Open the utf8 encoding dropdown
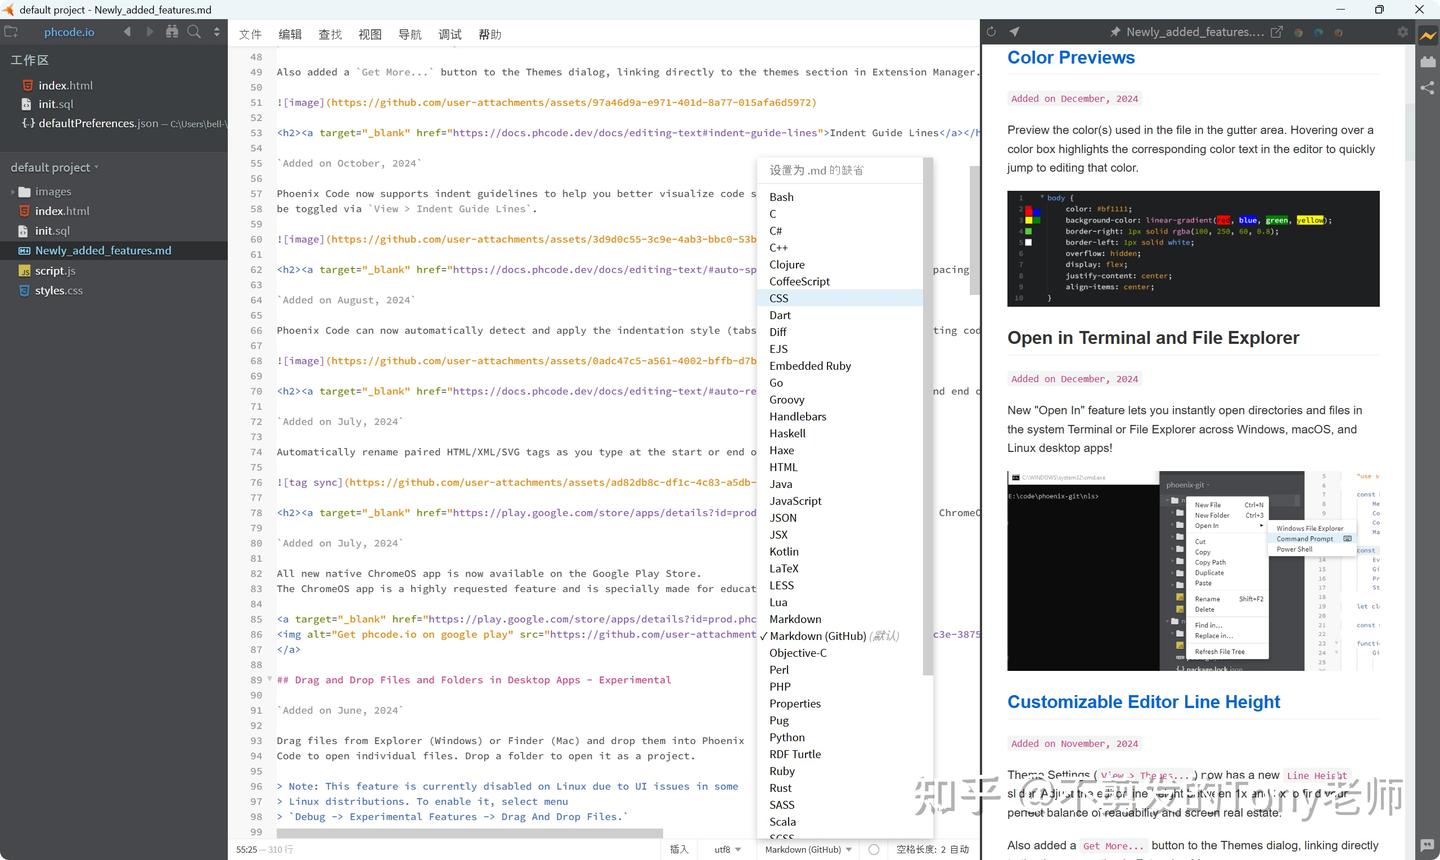The width and height of the screenshot is (1440, 860). tap(726, 849)
